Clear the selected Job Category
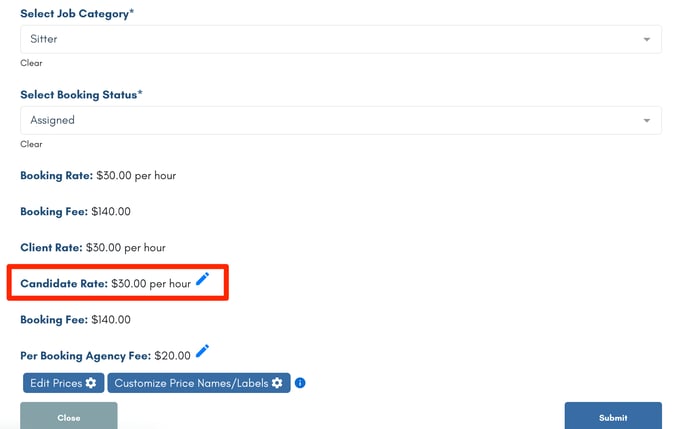Screen dimensions: 688x429 click(31, 63)
